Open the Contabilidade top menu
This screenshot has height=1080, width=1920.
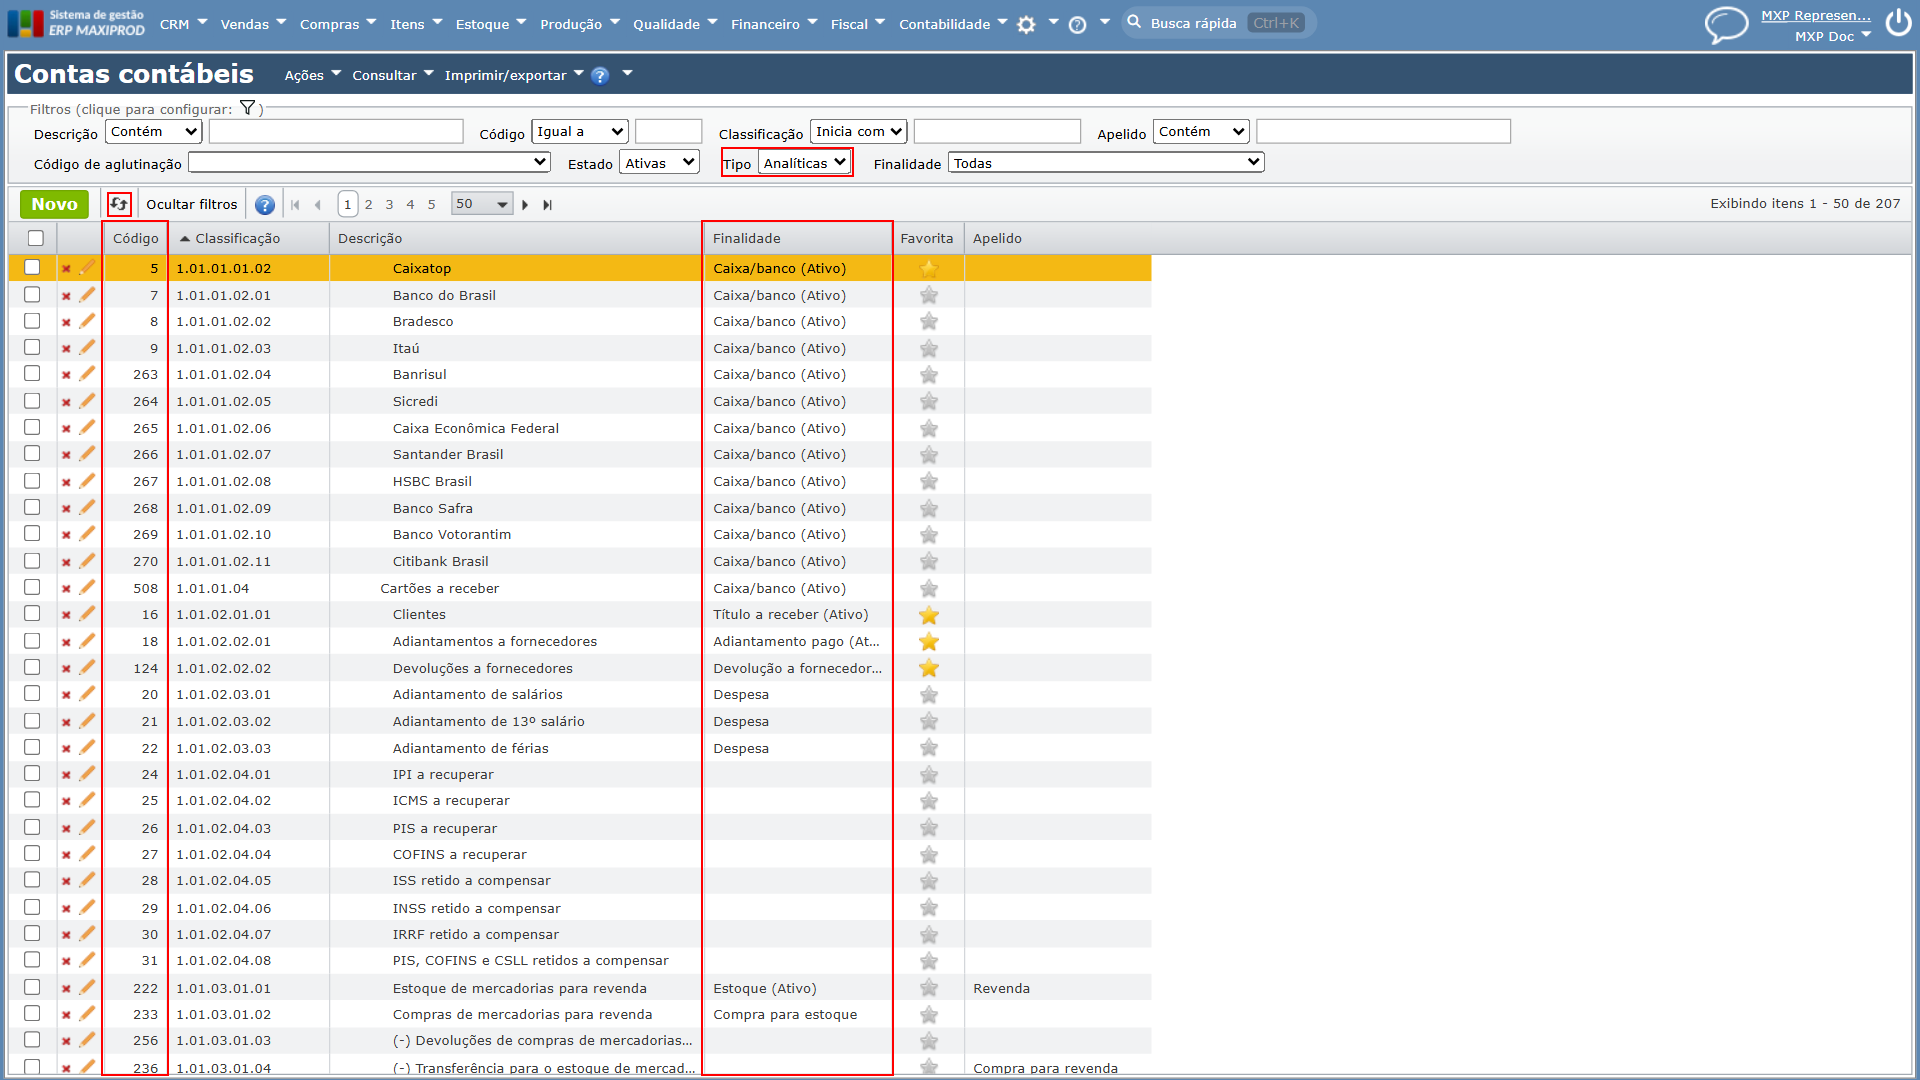coord(953,24)
